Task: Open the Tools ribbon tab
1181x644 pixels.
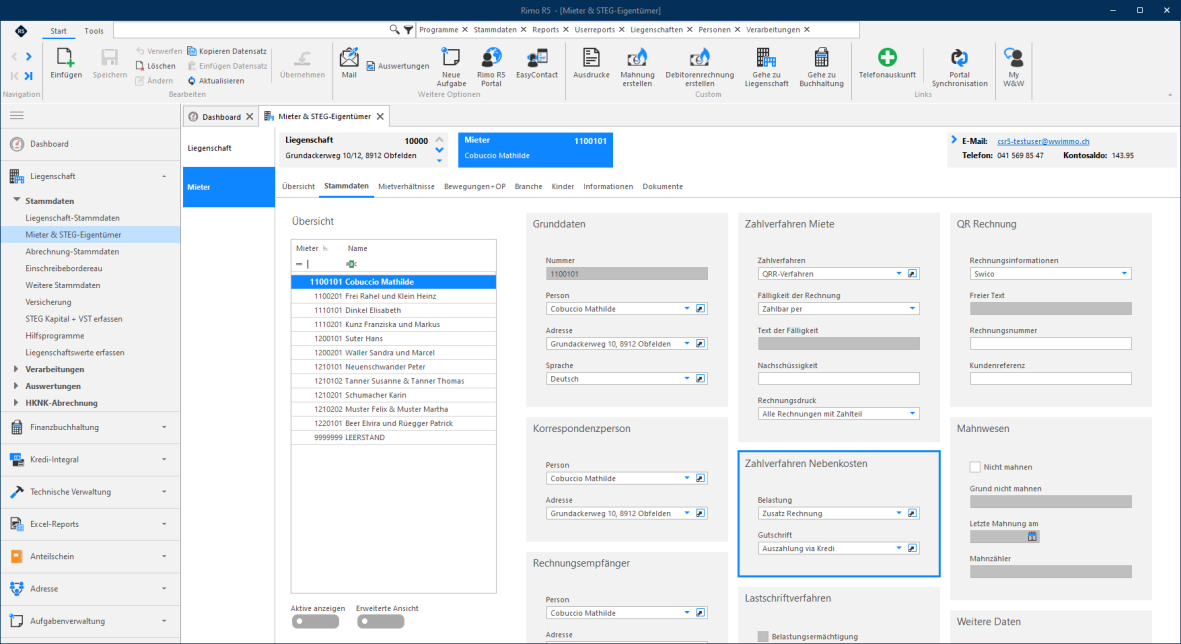Action: [94, 31]
